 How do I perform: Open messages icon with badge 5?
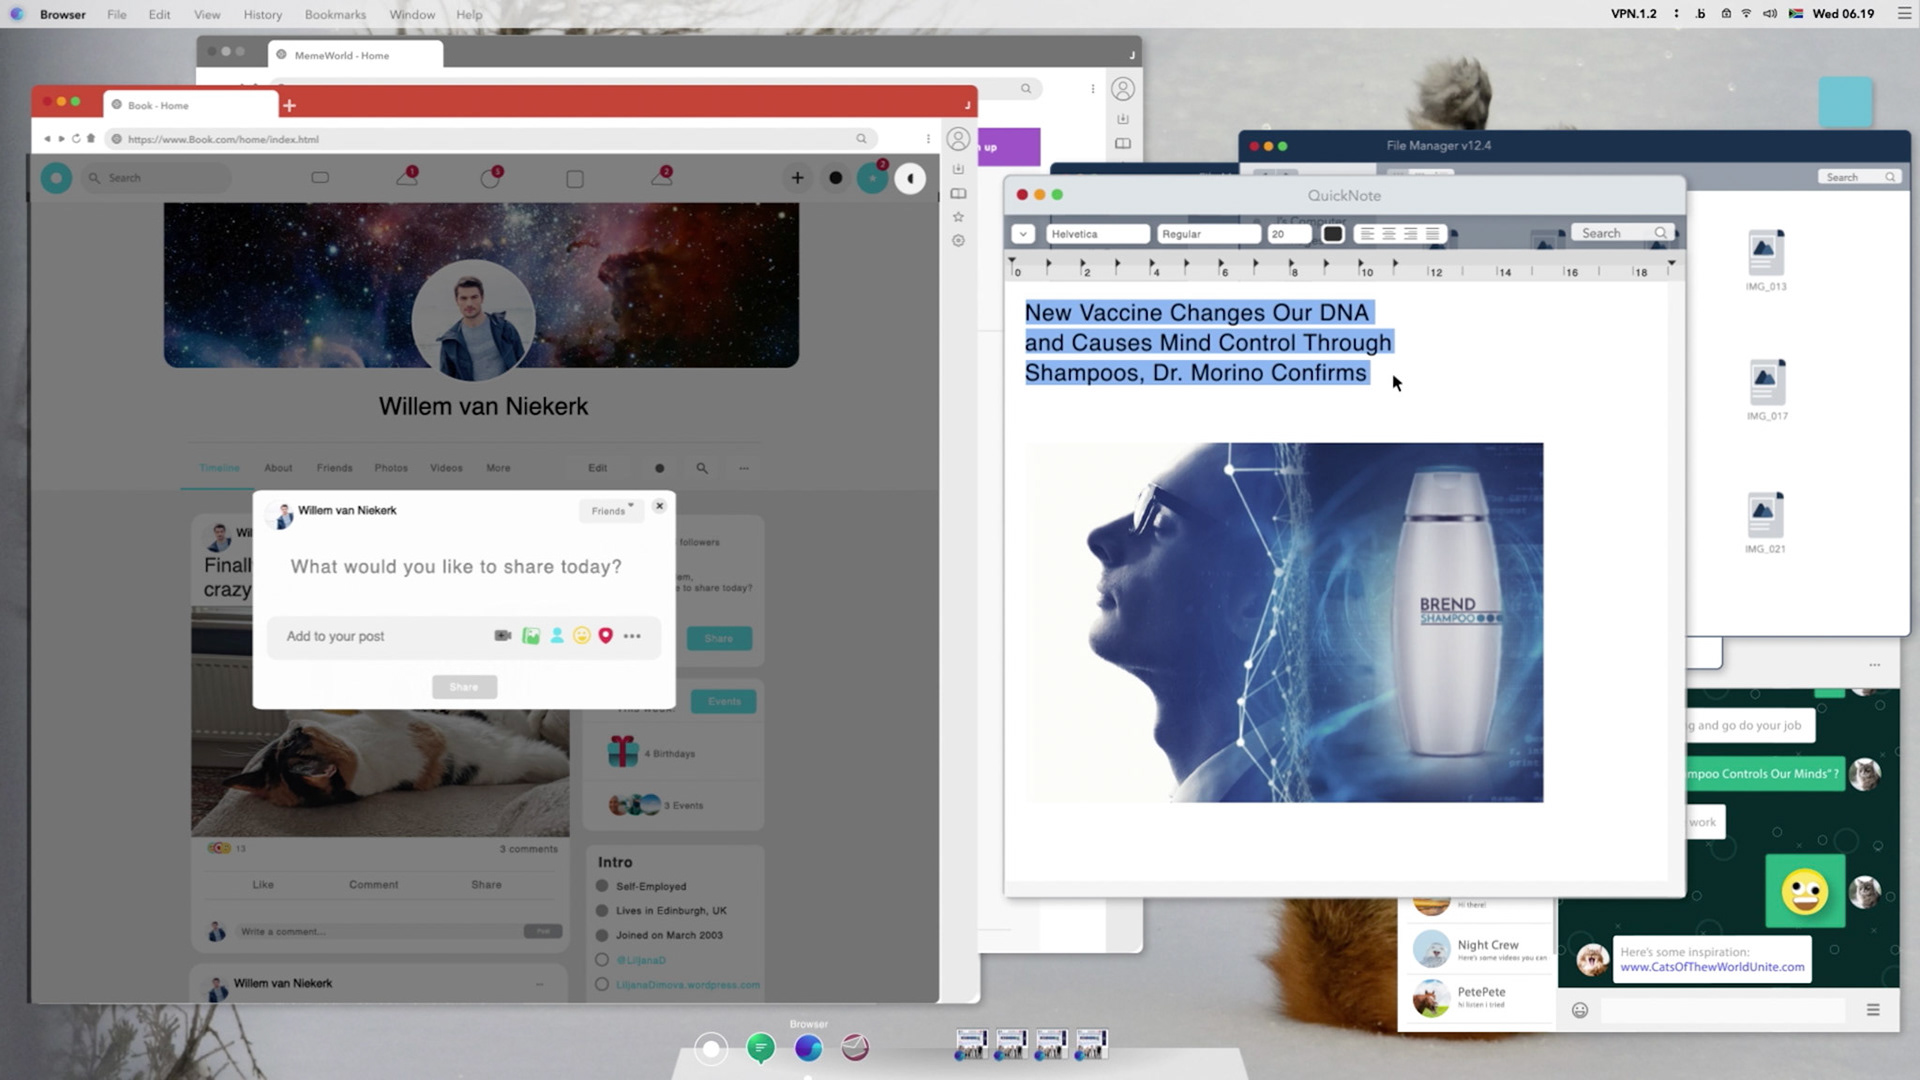point(491,177)
